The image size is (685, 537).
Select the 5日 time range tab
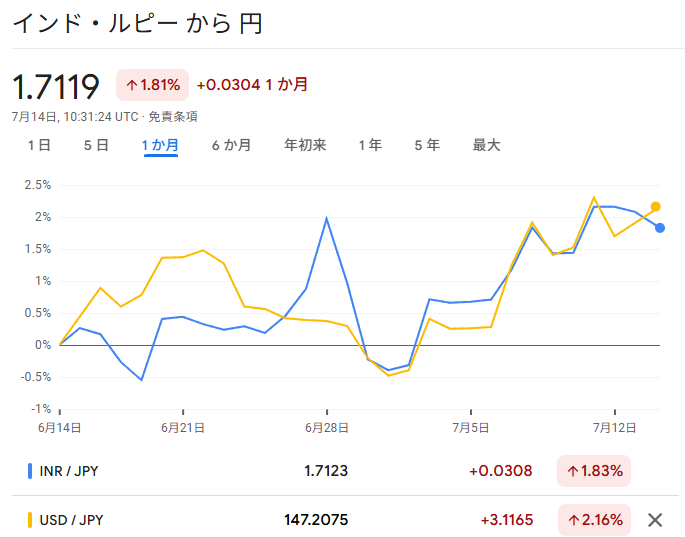tap(96, 145)
